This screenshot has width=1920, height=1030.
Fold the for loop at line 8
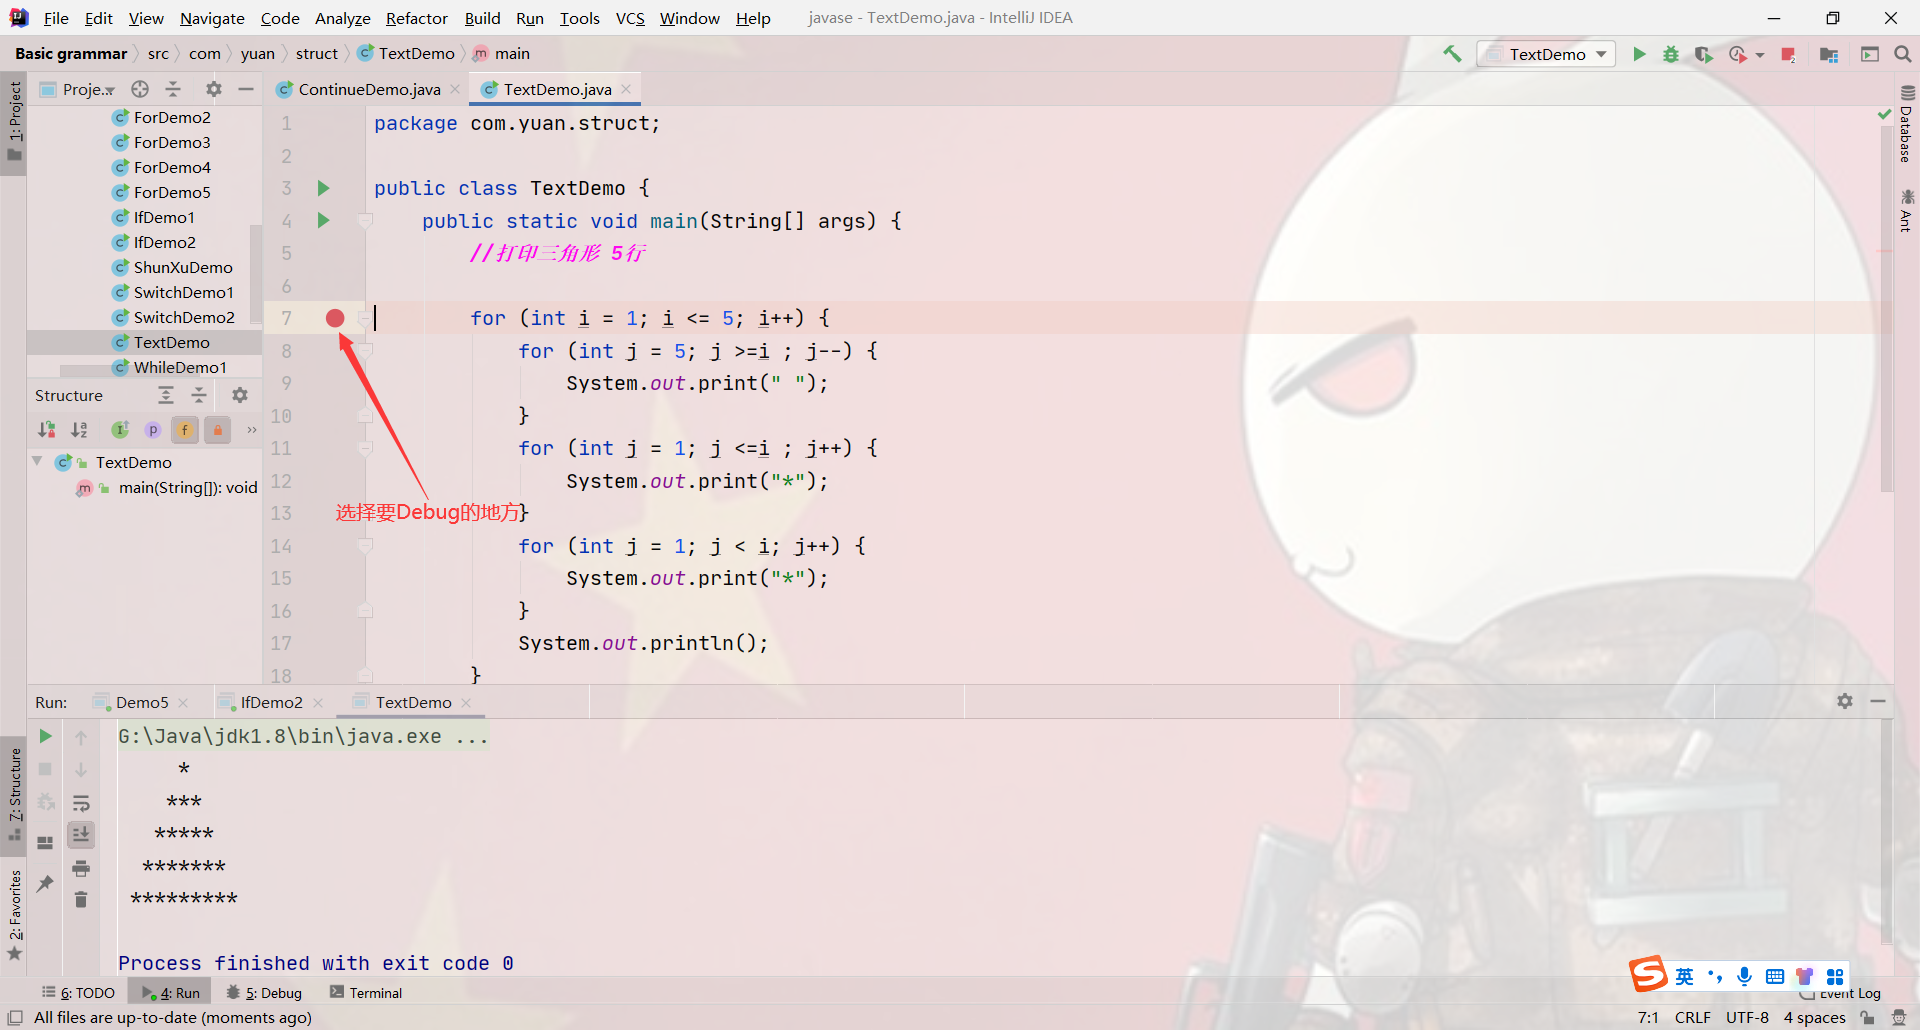366,351
